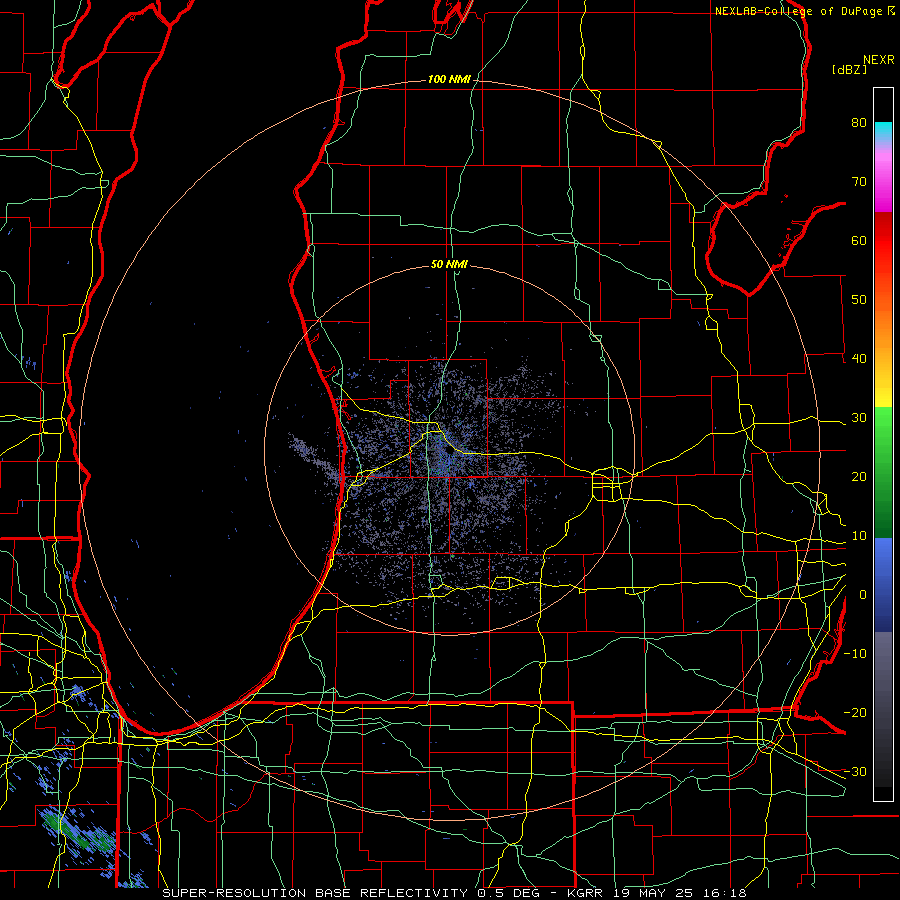The height and width of the screenshot is (900, 900).
Task: Click the '50 NMI' range ring label
Action: (449, 265)
